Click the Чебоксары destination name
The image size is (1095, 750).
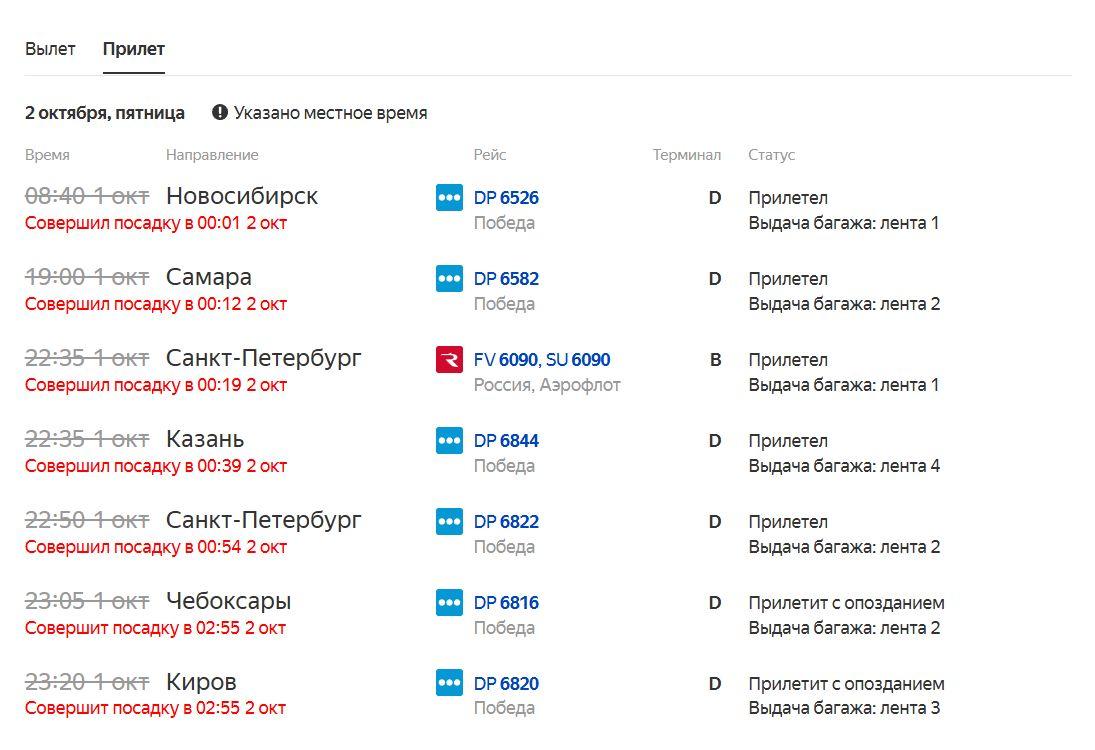coord(228,601)
